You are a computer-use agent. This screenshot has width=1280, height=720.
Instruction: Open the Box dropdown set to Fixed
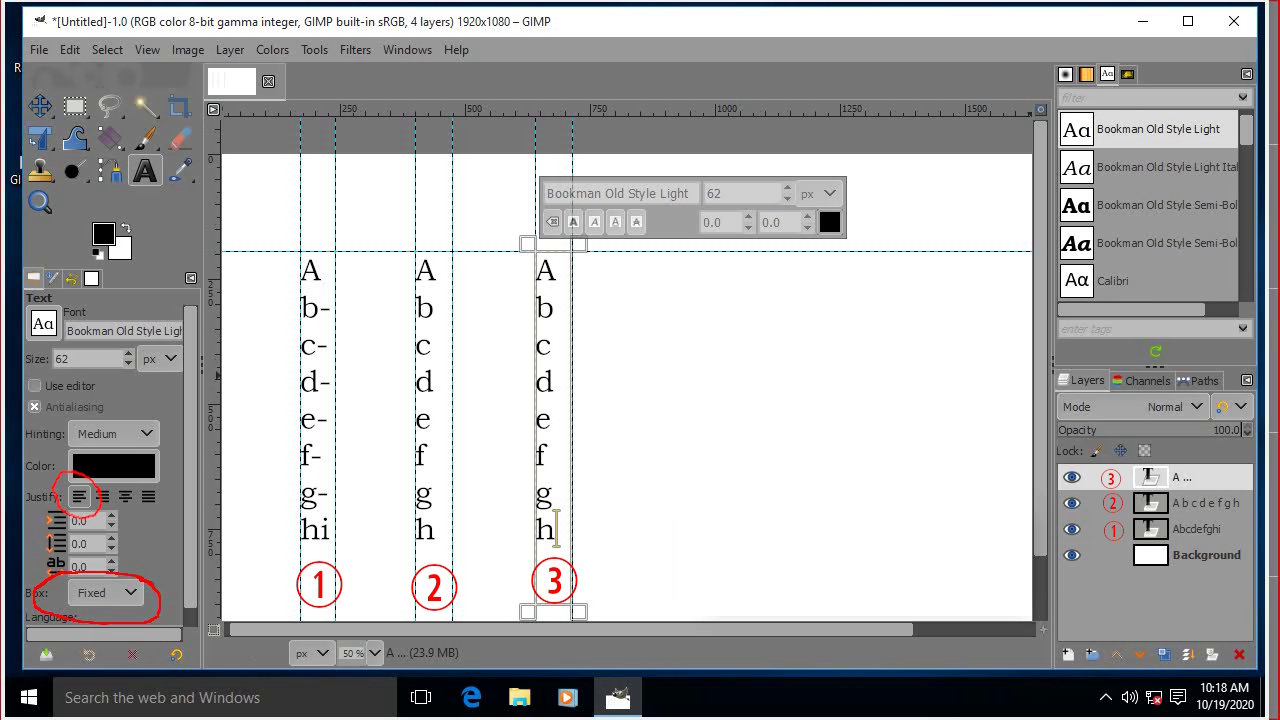pos(105,593)
